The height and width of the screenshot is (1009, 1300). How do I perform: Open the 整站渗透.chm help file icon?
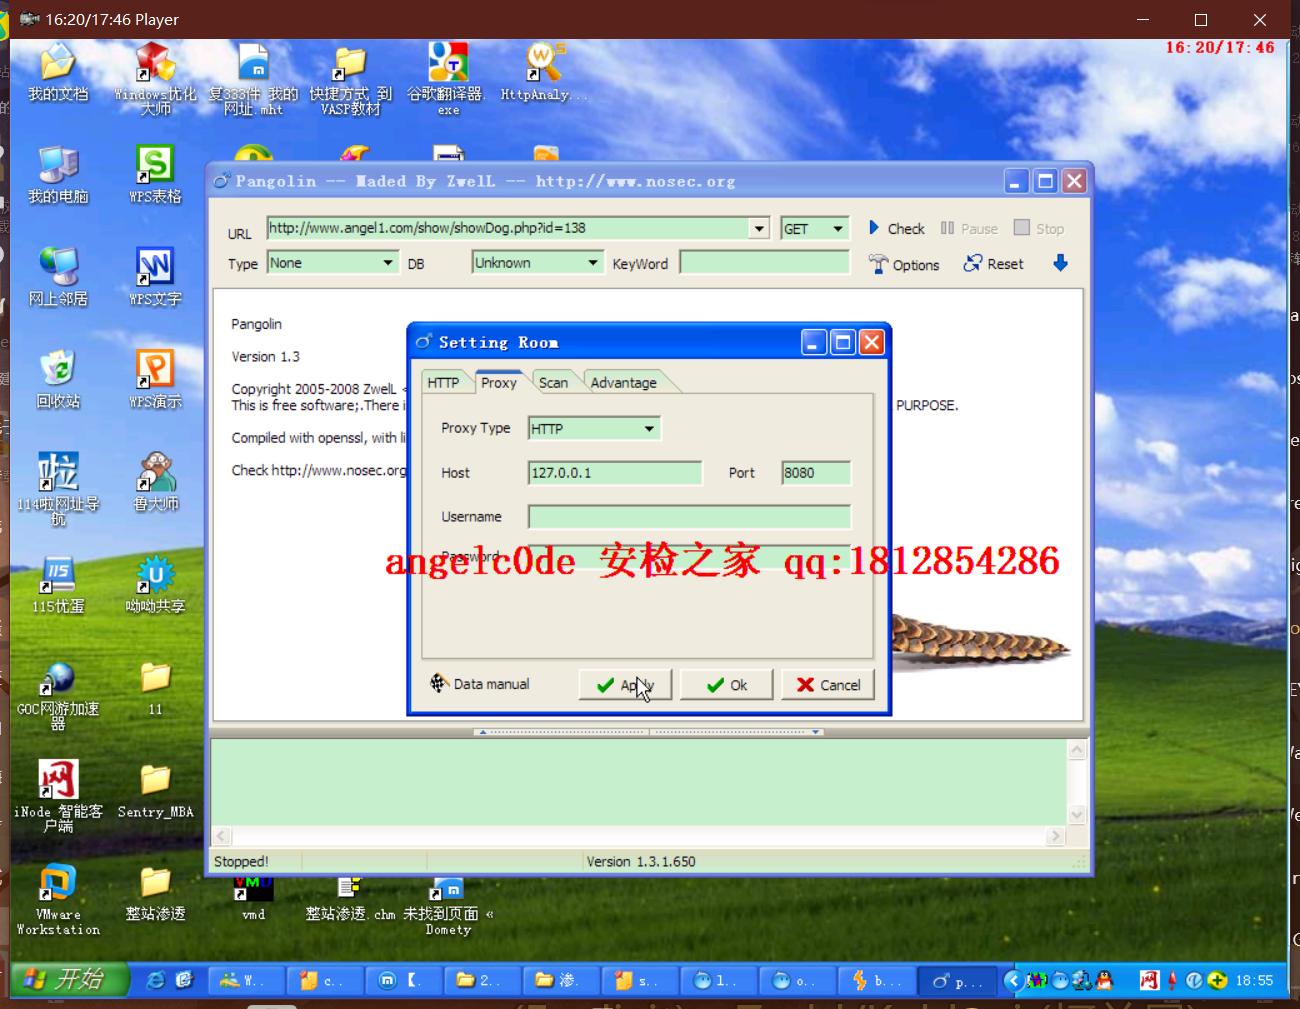[350, 899]
